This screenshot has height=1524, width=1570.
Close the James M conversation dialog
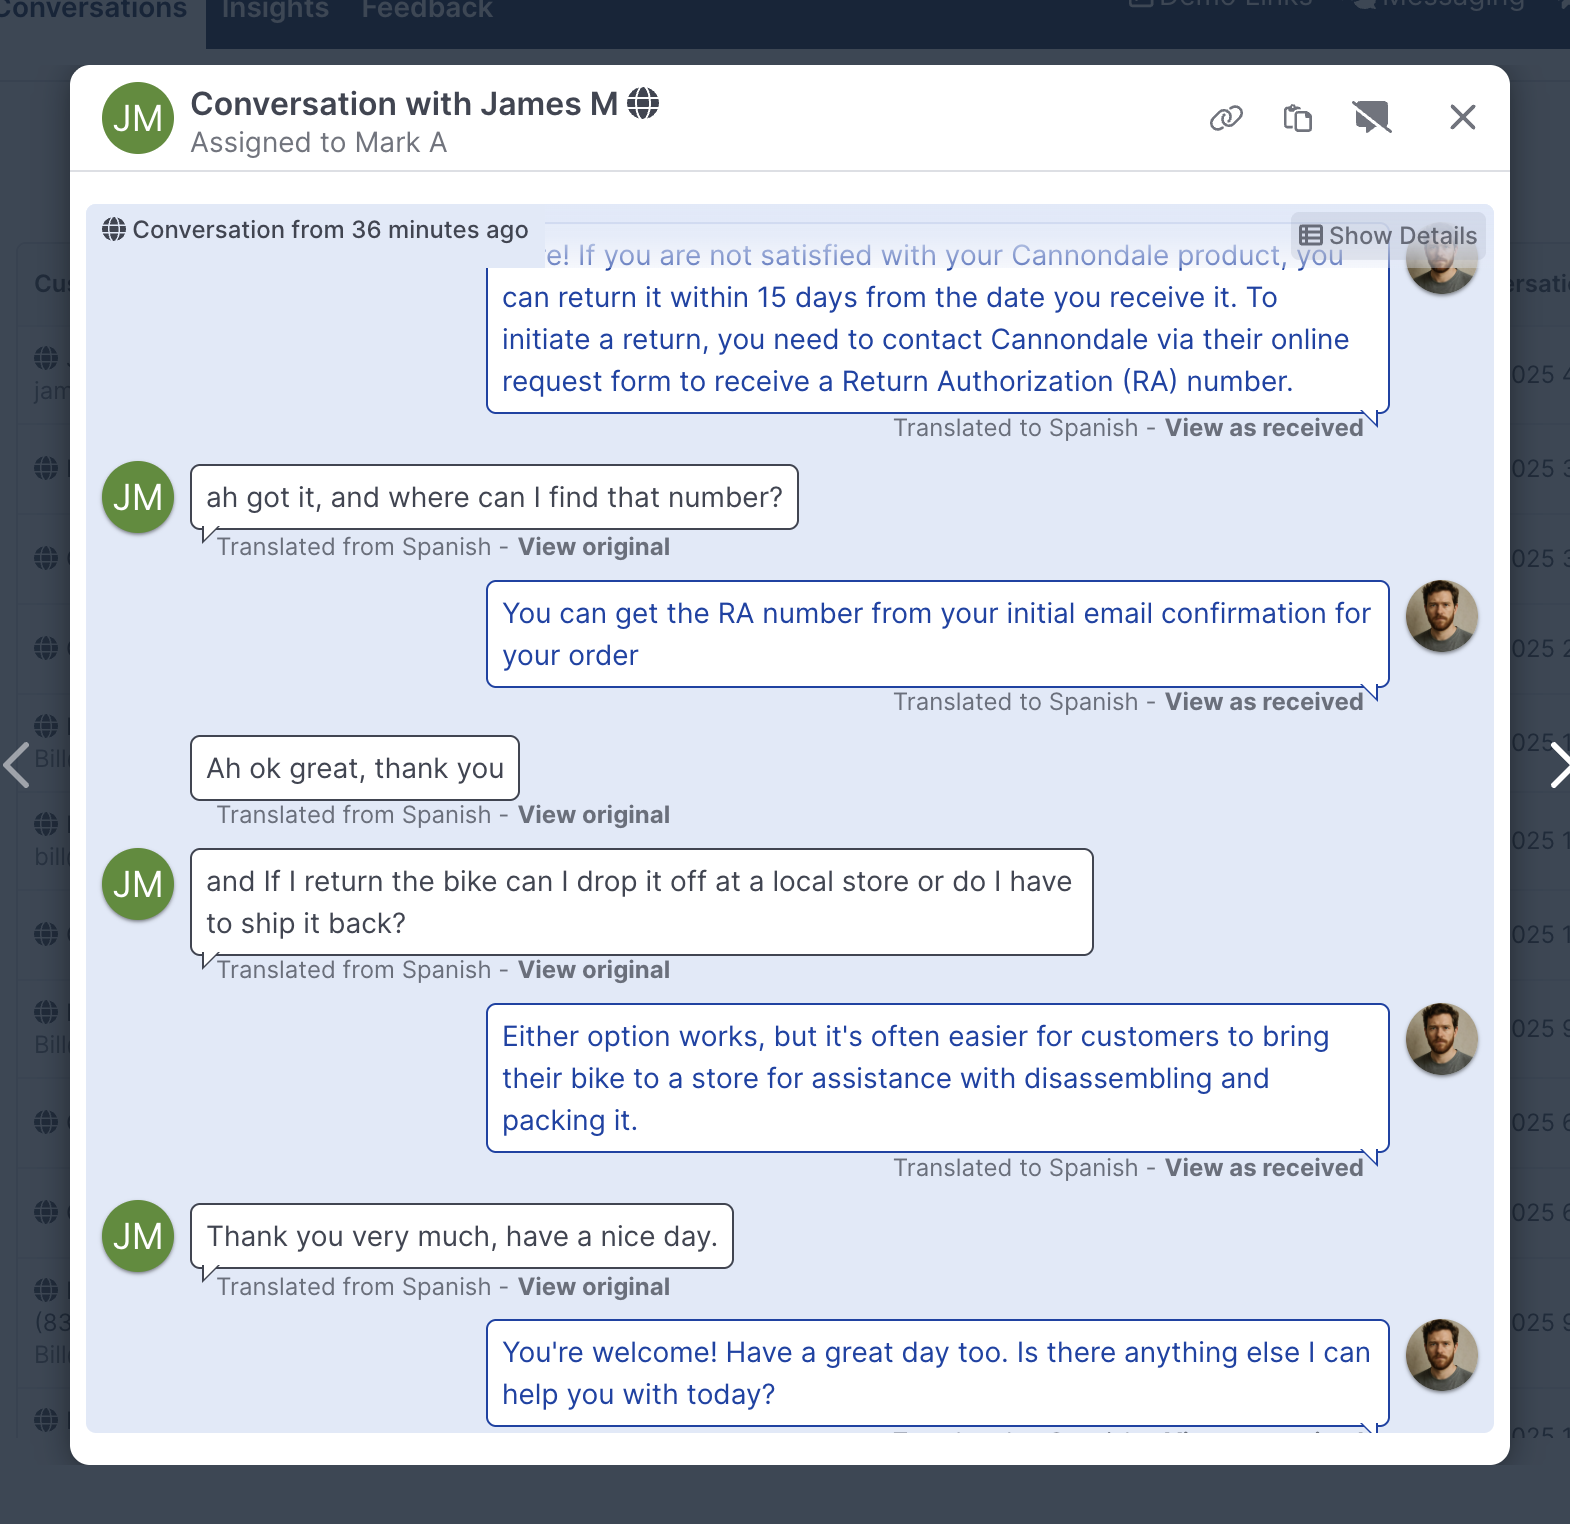coord(1463,118)
